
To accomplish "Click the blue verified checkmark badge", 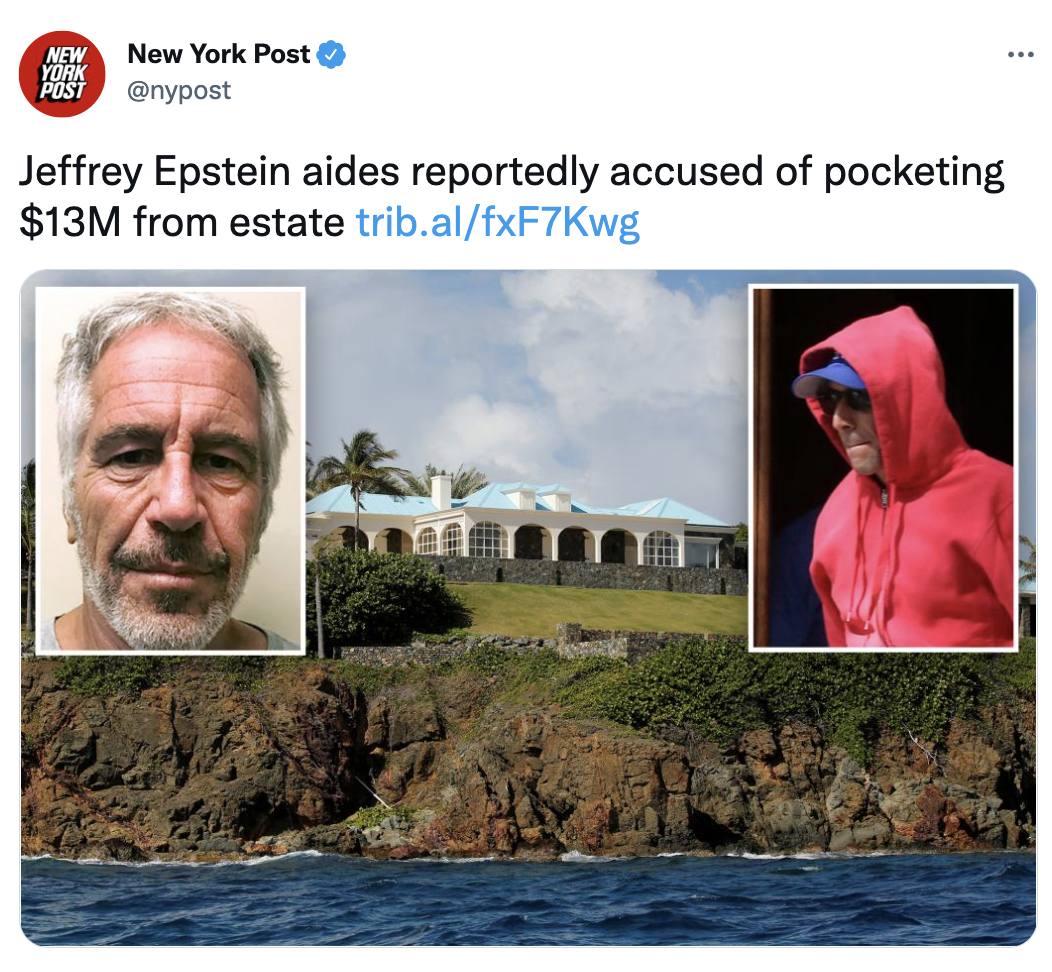I will click(x=331, y=54).
